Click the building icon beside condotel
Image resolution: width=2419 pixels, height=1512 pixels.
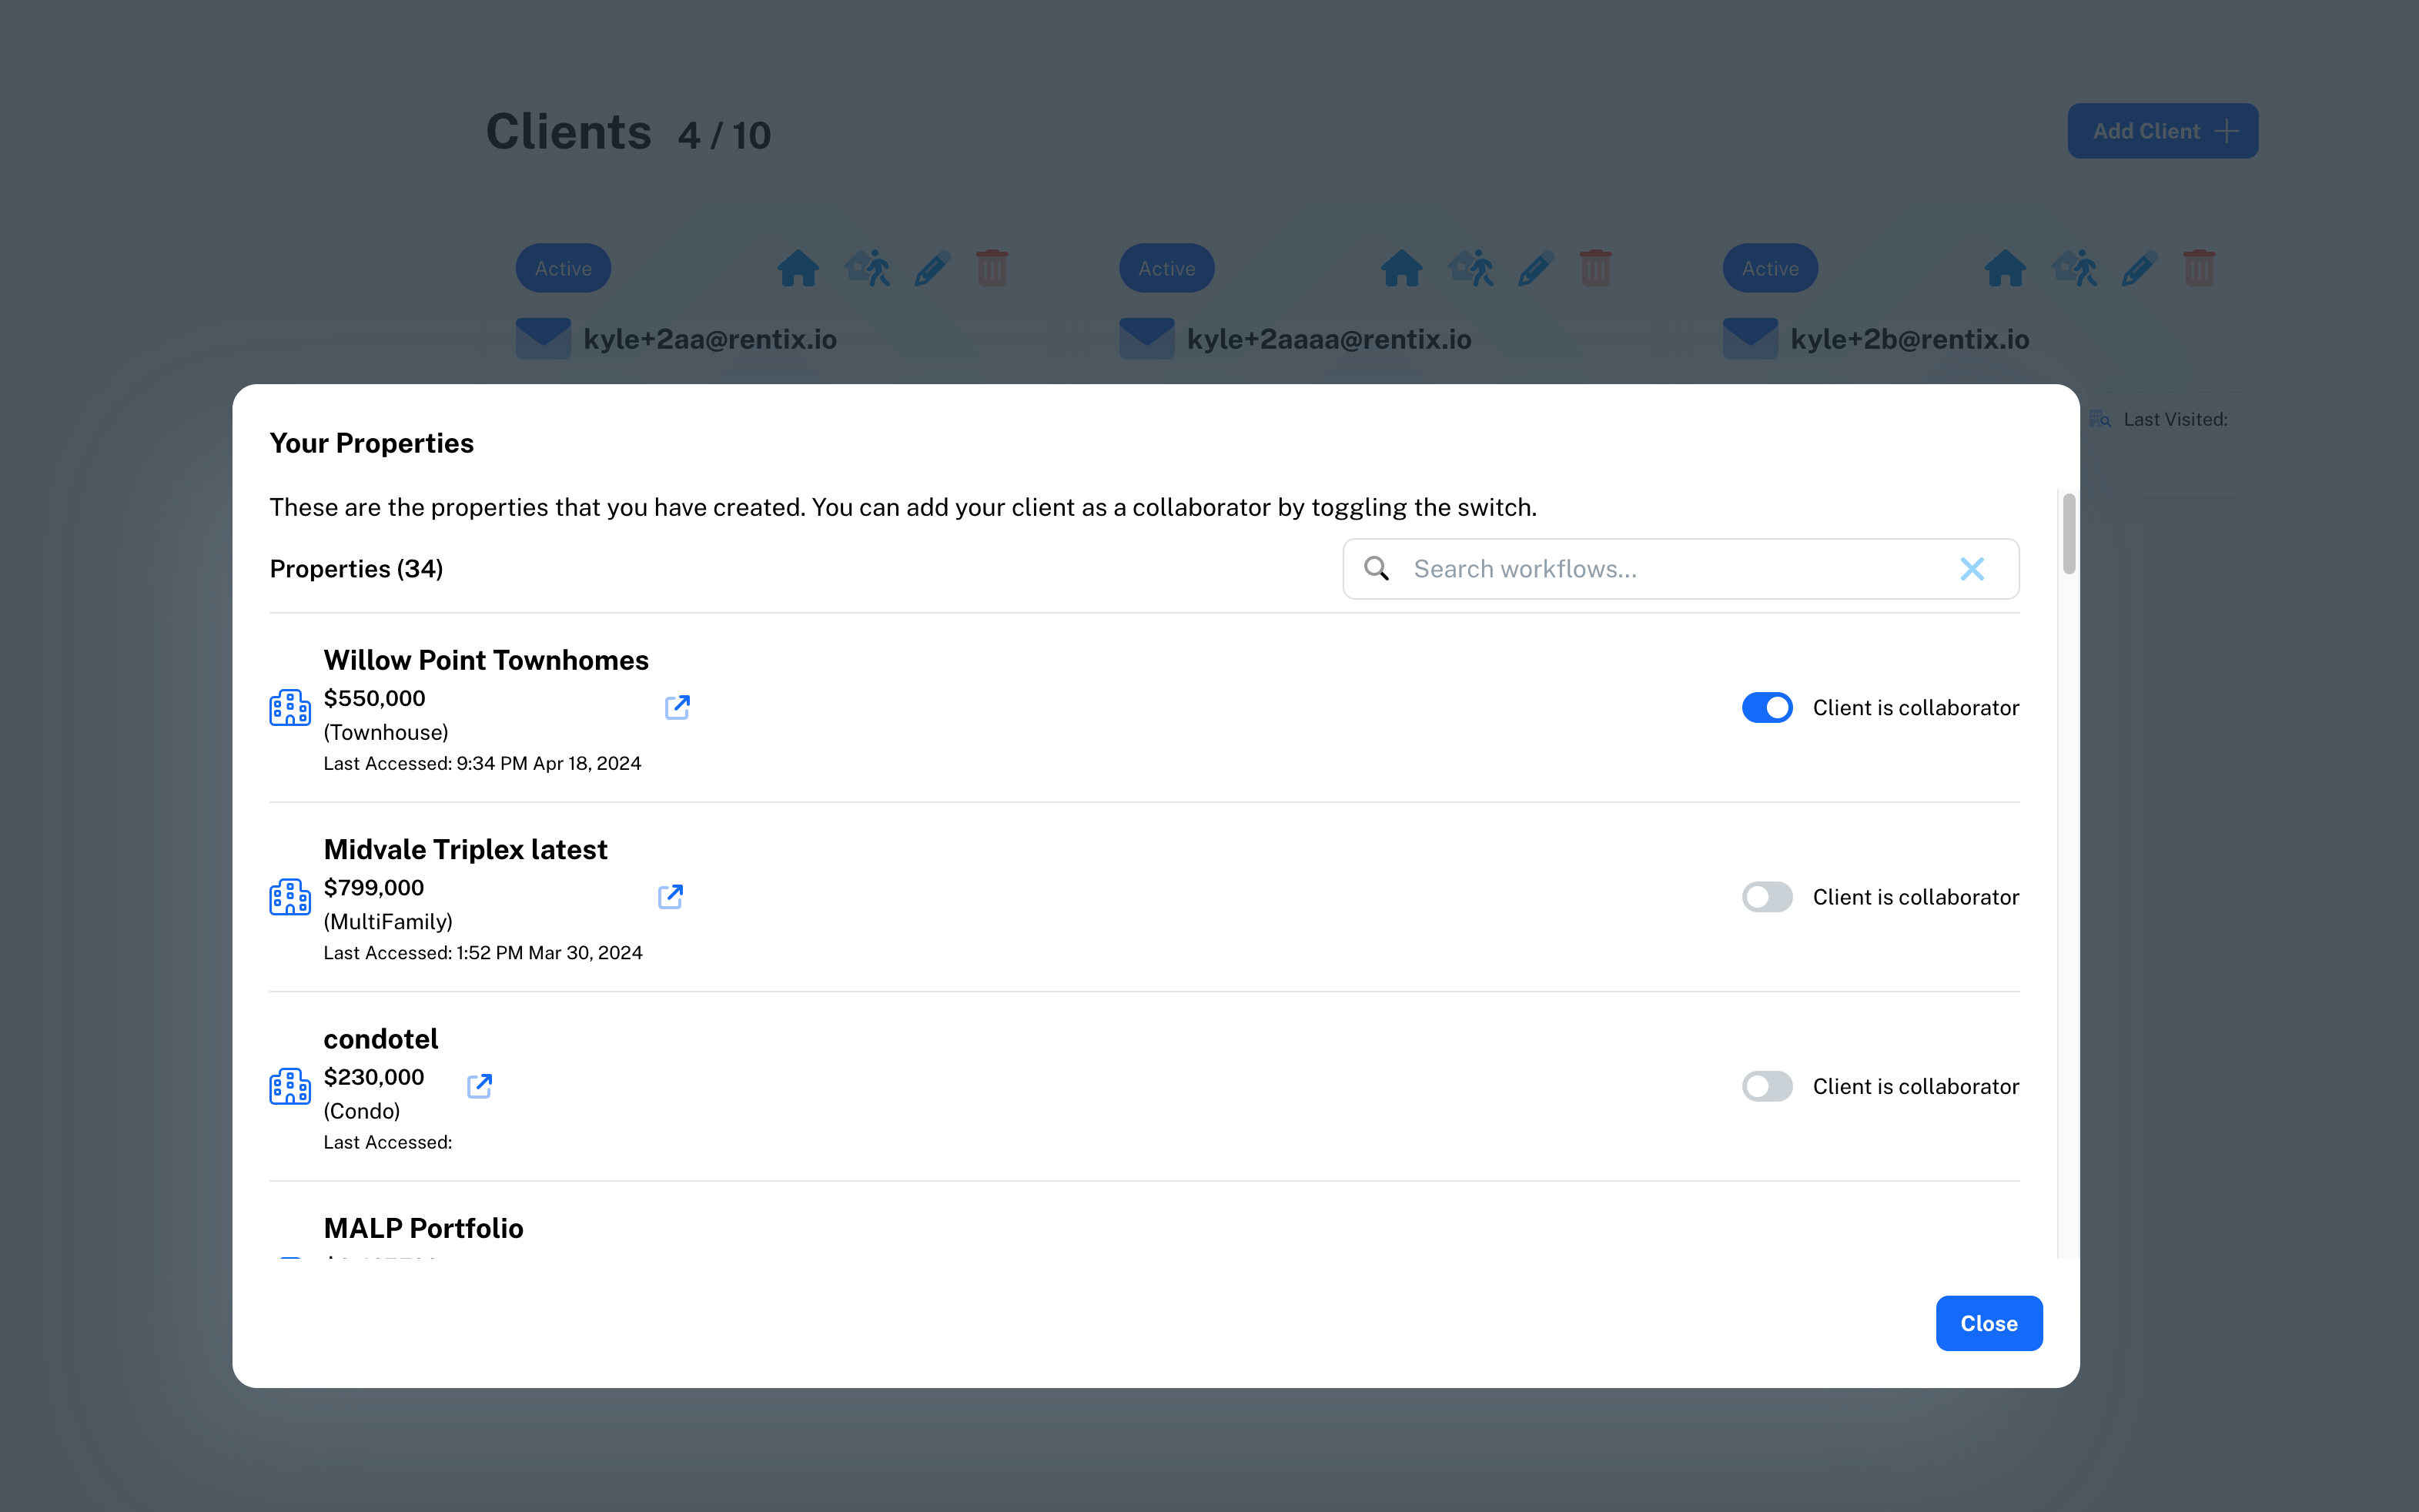(x=290, y=1086)
